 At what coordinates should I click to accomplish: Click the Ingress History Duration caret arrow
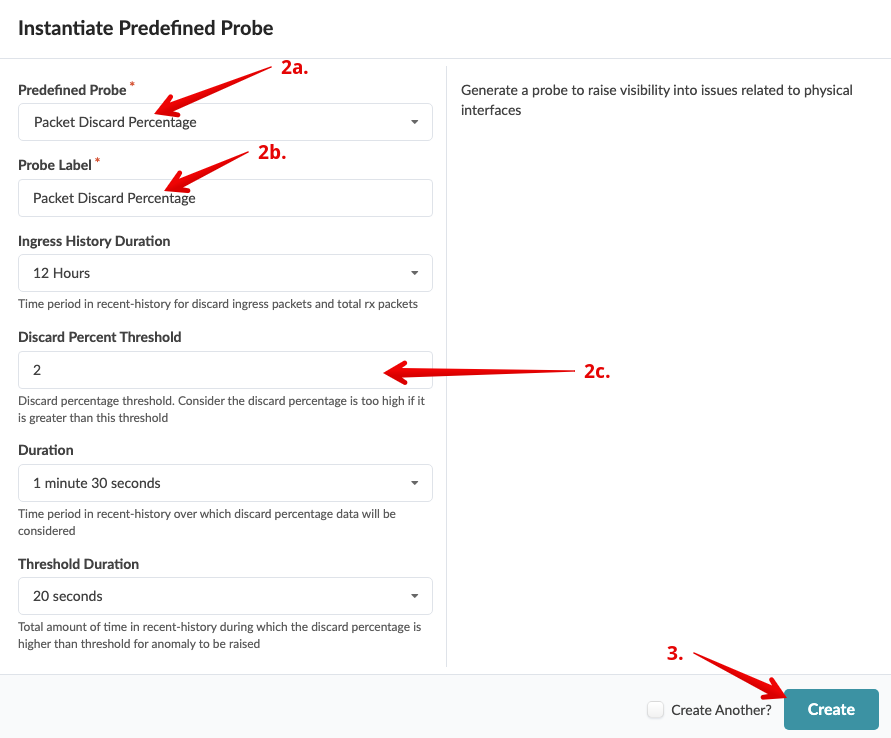tap(414, 274)
